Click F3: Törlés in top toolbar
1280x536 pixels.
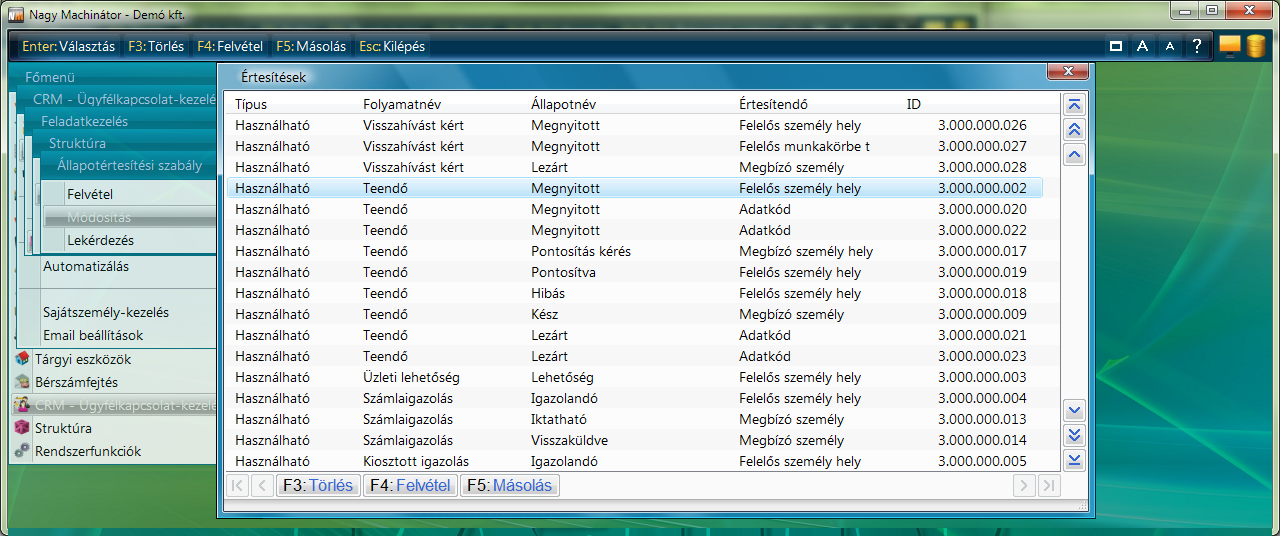point(156,46)
